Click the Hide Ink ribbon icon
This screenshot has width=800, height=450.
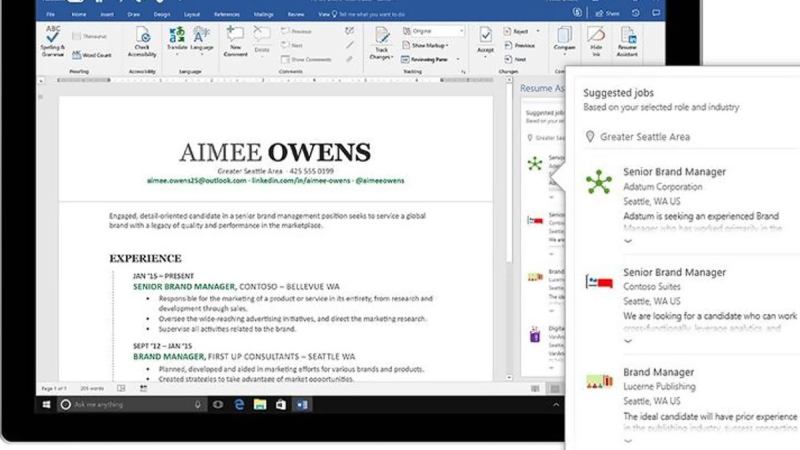tap(596, 40)
